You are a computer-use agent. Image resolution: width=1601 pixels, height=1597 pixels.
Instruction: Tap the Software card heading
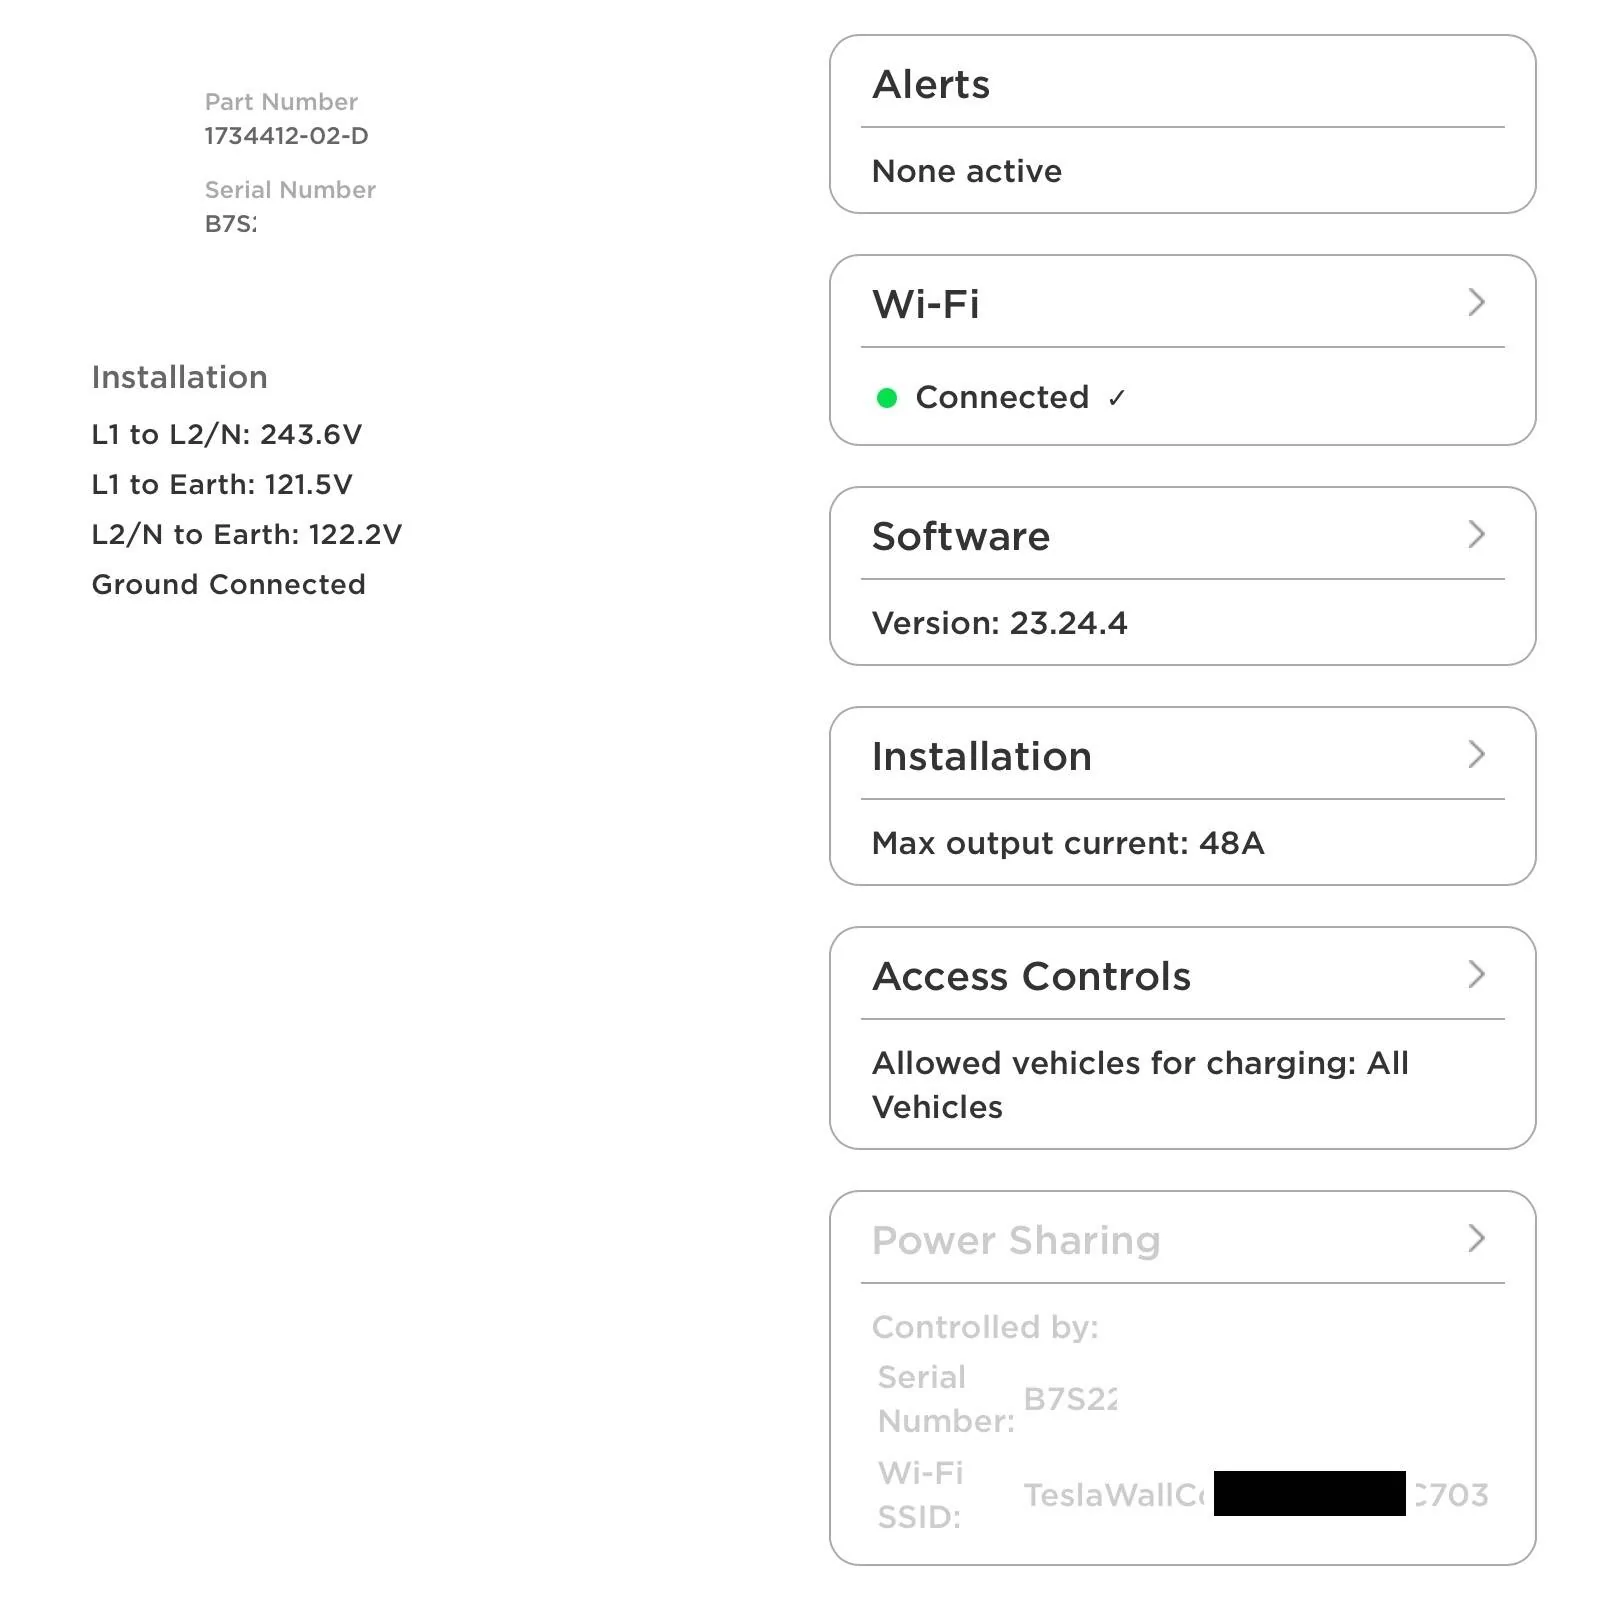tap(961, 537)
